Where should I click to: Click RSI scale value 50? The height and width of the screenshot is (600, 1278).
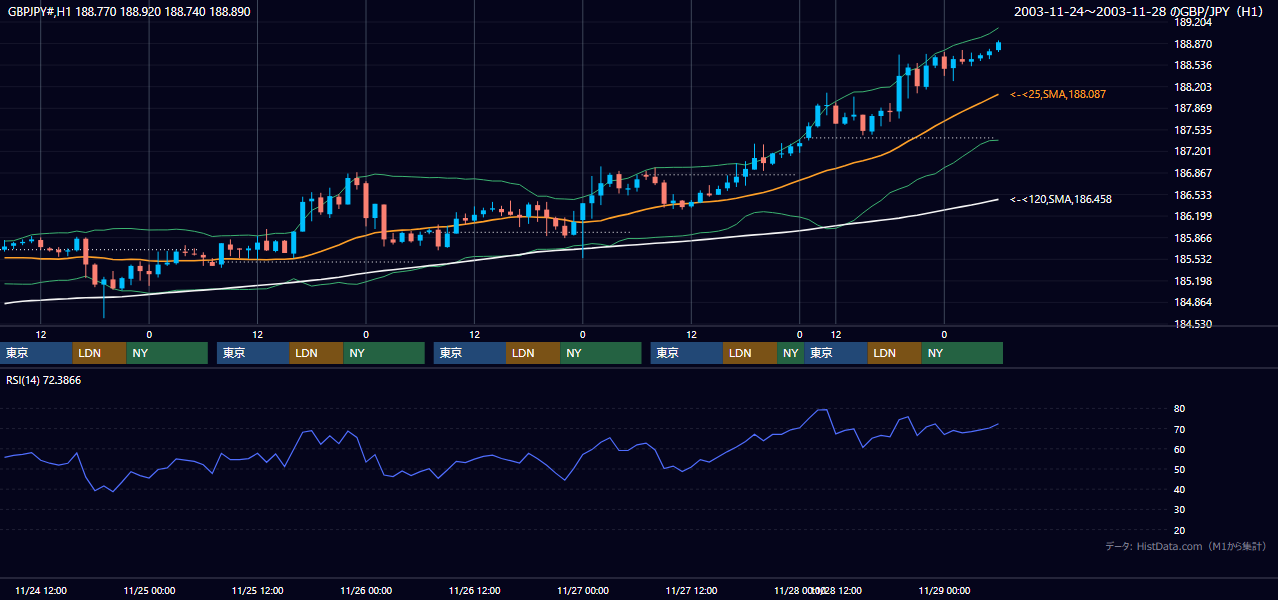[x=1179, y=469]
